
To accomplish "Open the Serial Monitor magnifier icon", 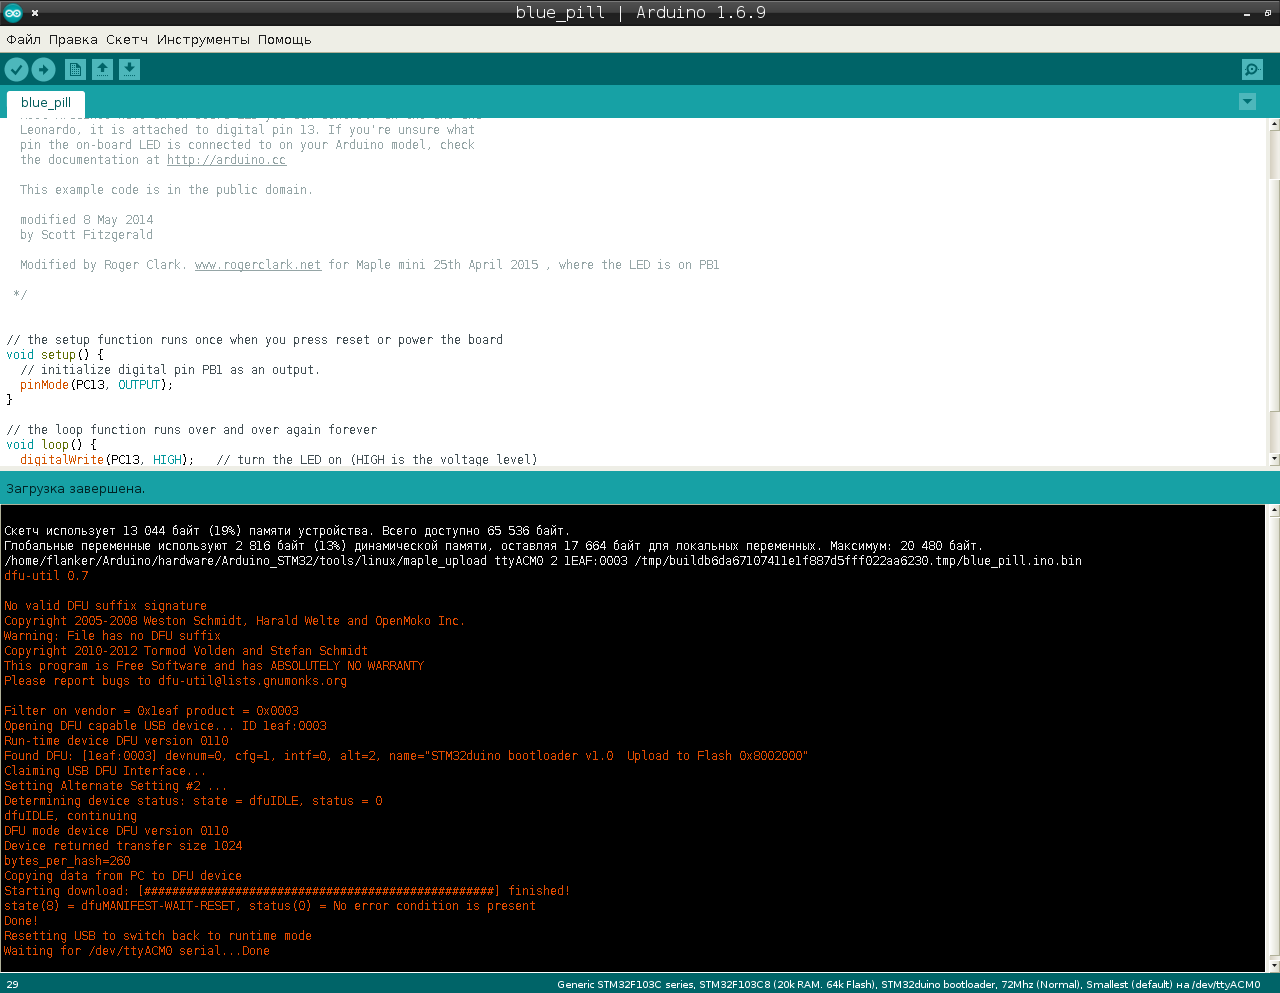I will click(x=1252, y=69).
